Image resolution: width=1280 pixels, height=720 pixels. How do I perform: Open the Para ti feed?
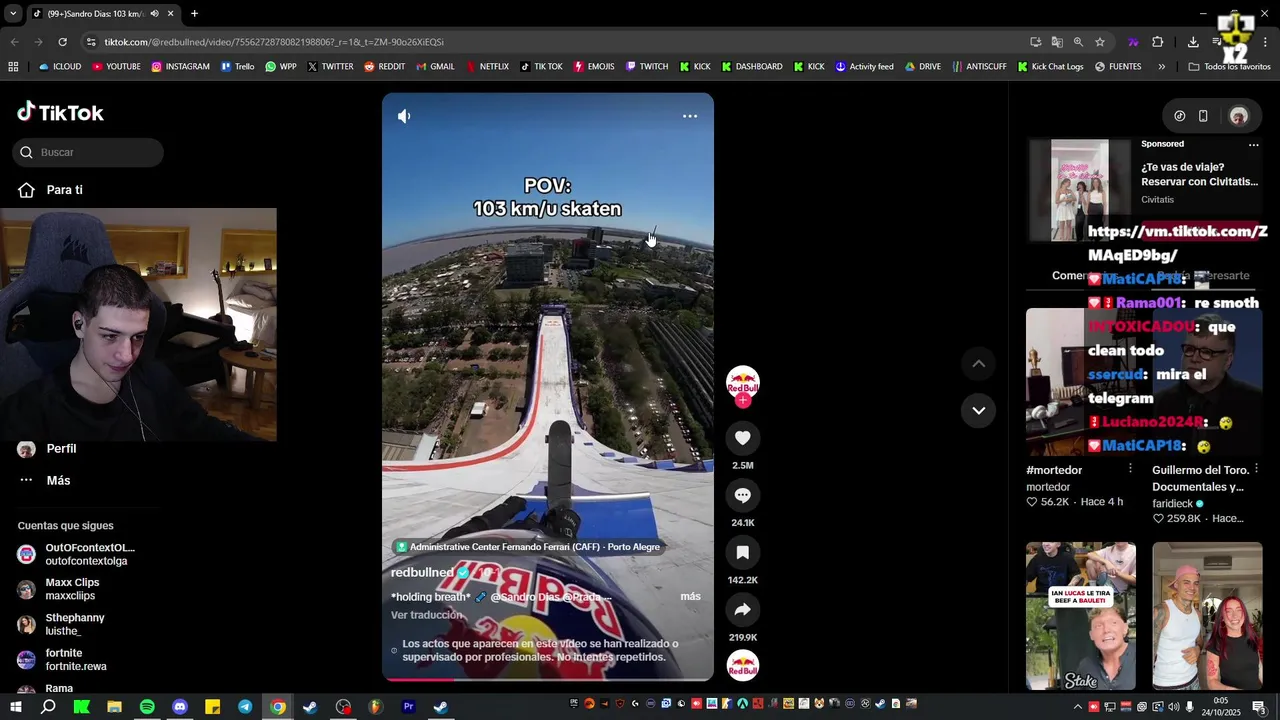(64, 190)
